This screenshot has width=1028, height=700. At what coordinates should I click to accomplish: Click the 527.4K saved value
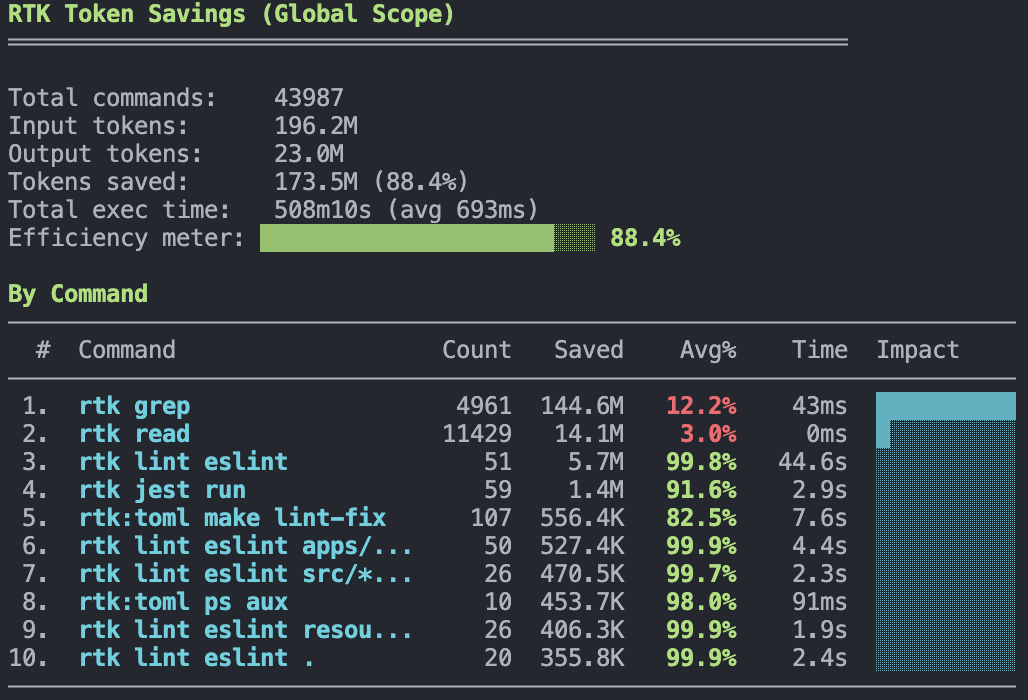click(x=582, y=546)
